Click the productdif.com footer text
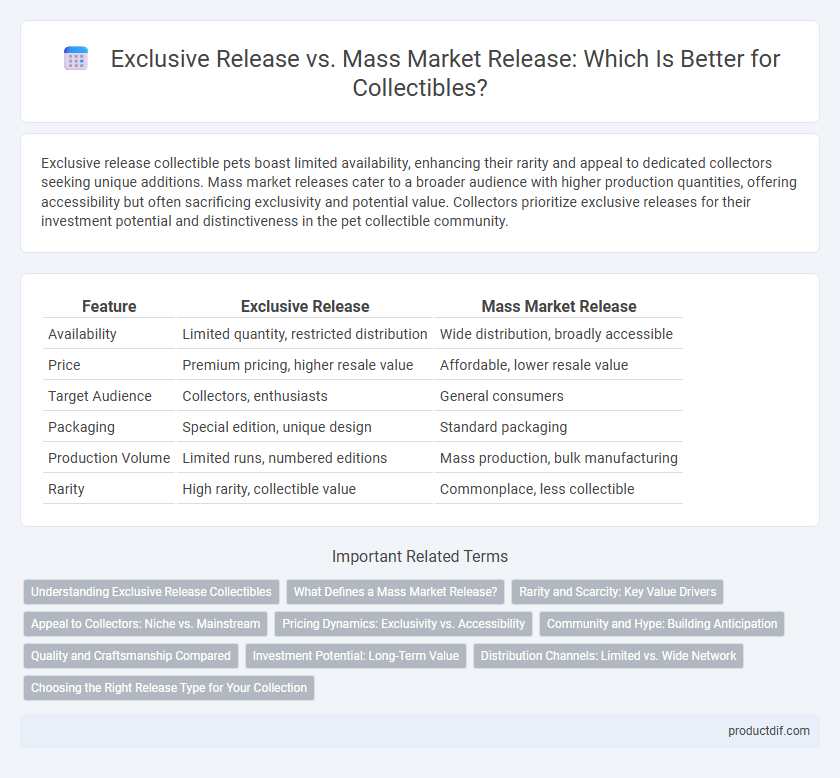Image resolution: width=840 pixels, height=778 pixels. click(x=768, y=731)
